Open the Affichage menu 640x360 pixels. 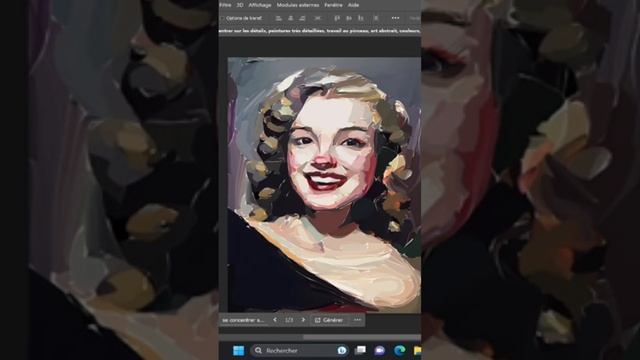click(260, 5)
